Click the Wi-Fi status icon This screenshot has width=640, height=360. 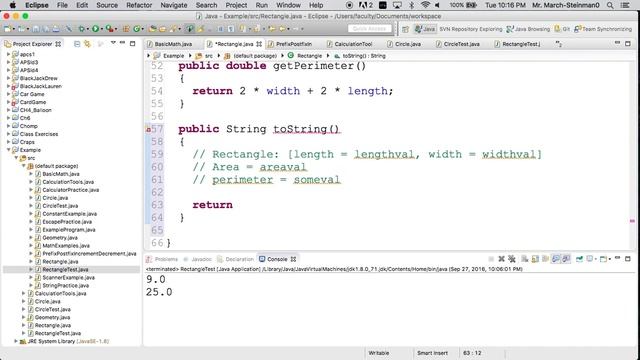[x=425, y=5]
